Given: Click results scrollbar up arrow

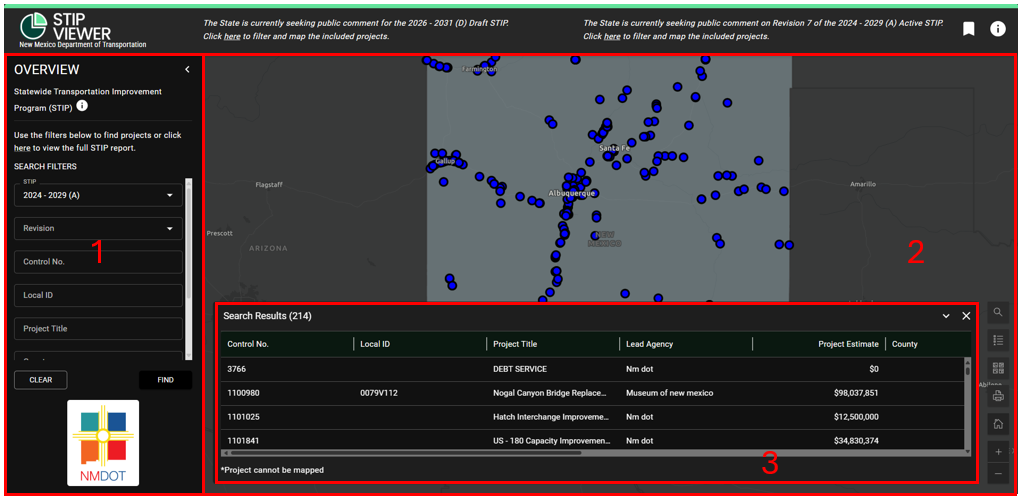Looking at the screenshot, I should [x=967, y=360].
